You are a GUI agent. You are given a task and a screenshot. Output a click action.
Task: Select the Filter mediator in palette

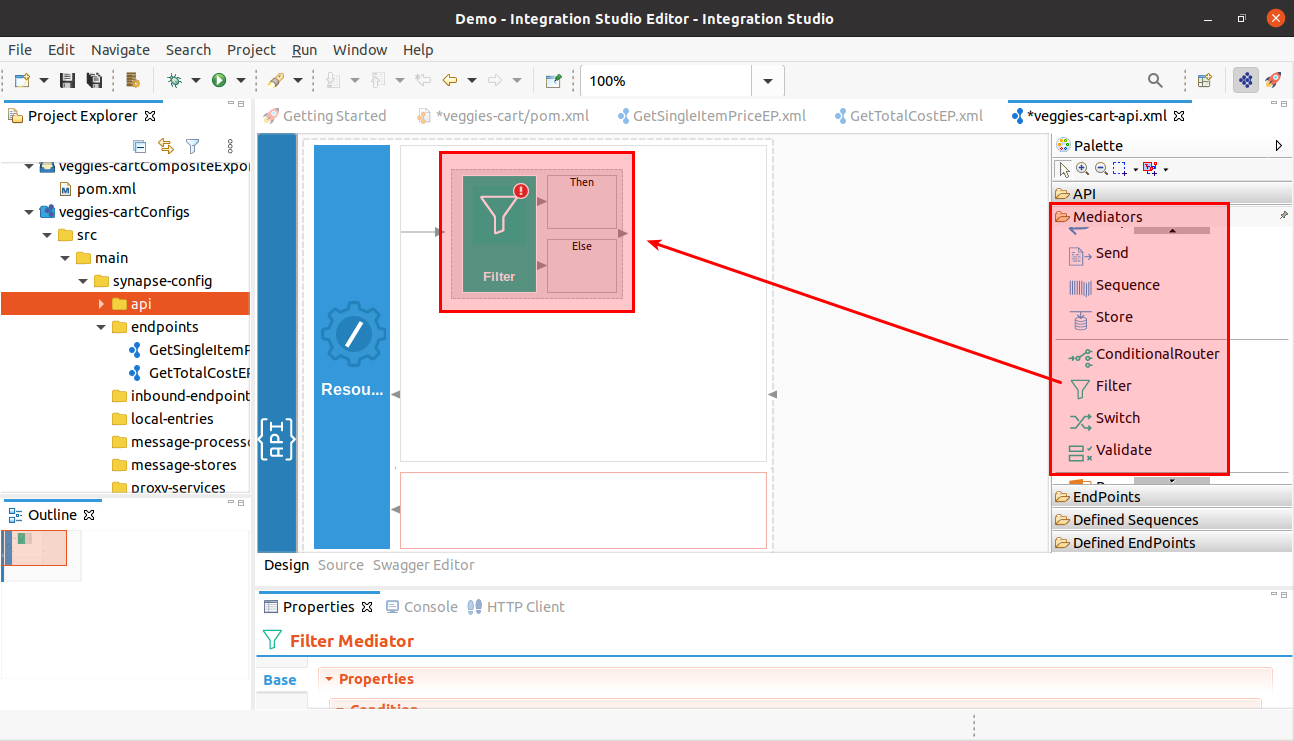(x=1100, y=387)
